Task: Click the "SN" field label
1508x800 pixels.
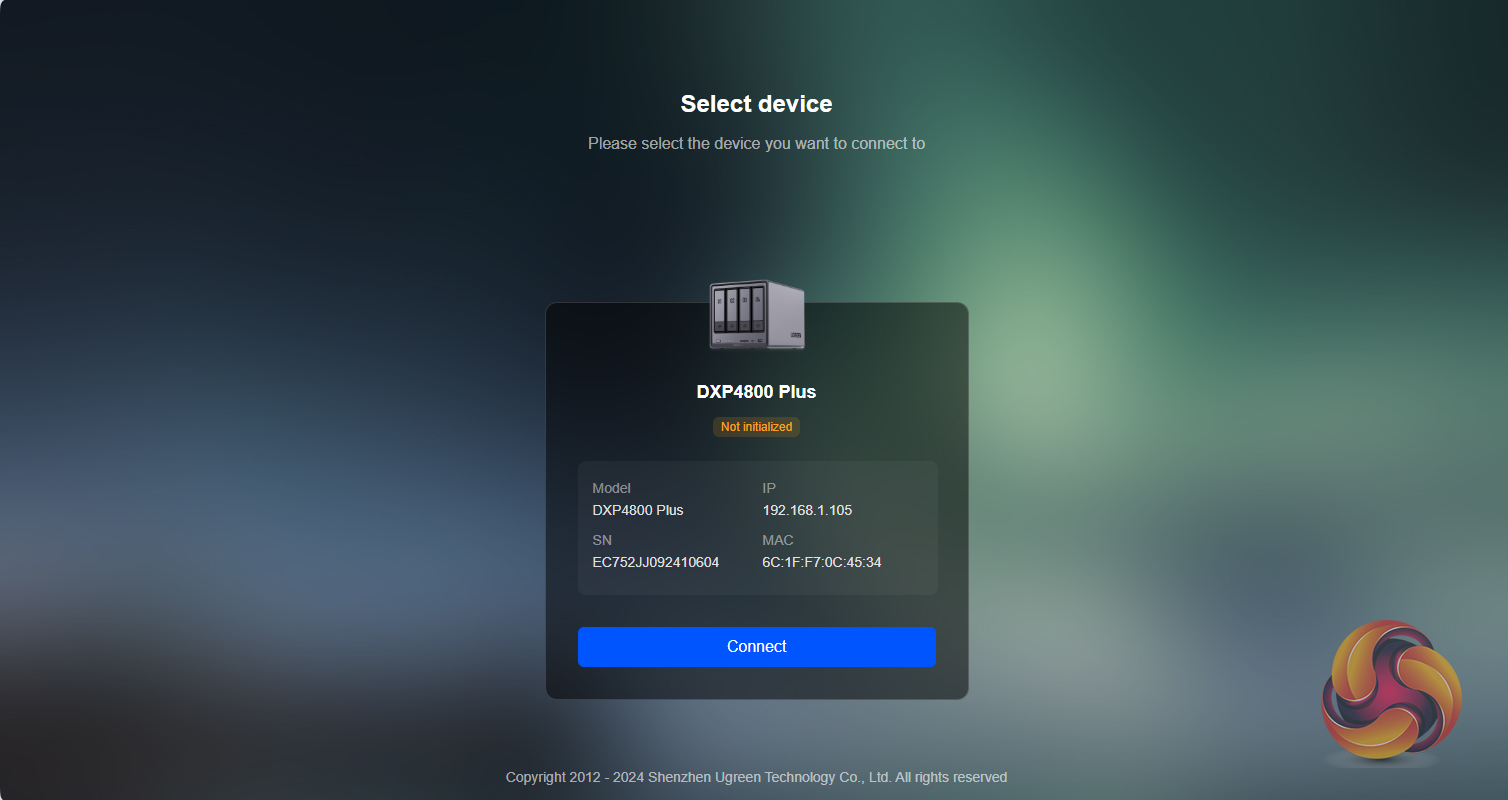Action: tap(602, 541)
